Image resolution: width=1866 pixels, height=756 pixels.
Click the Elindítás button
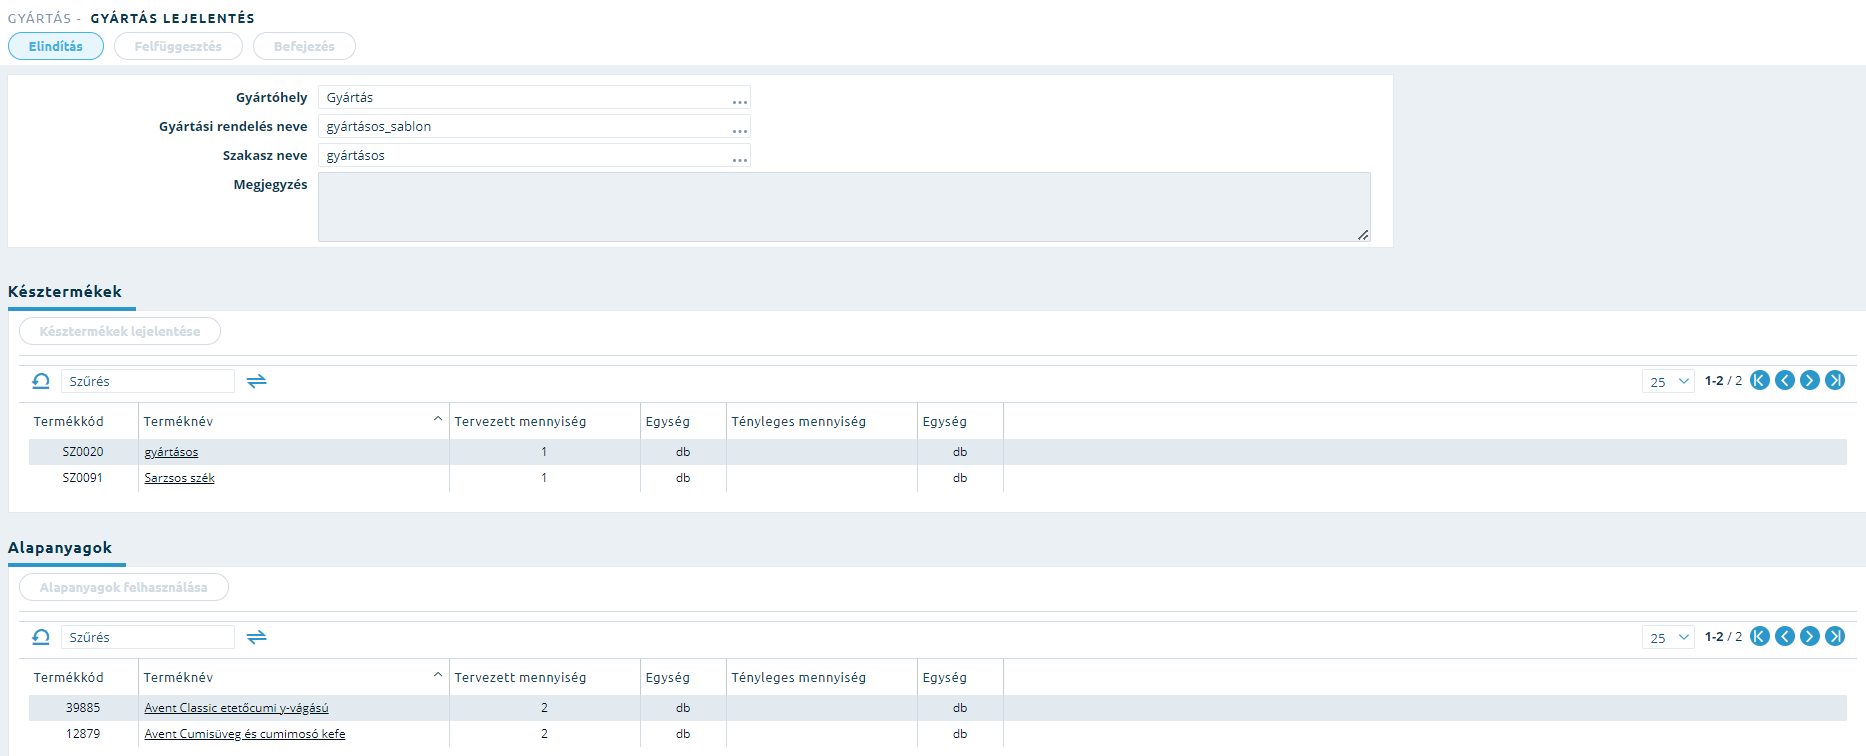(x=56, y=46)
